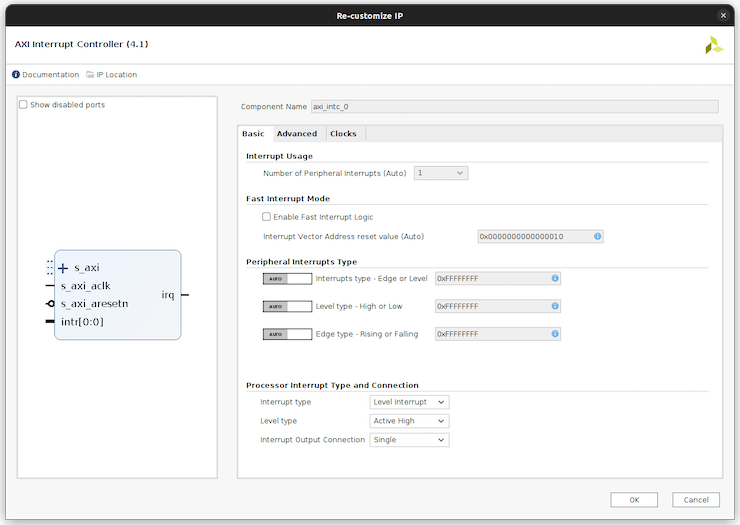Open the Interrupt type dropdown

coord(409,402)
